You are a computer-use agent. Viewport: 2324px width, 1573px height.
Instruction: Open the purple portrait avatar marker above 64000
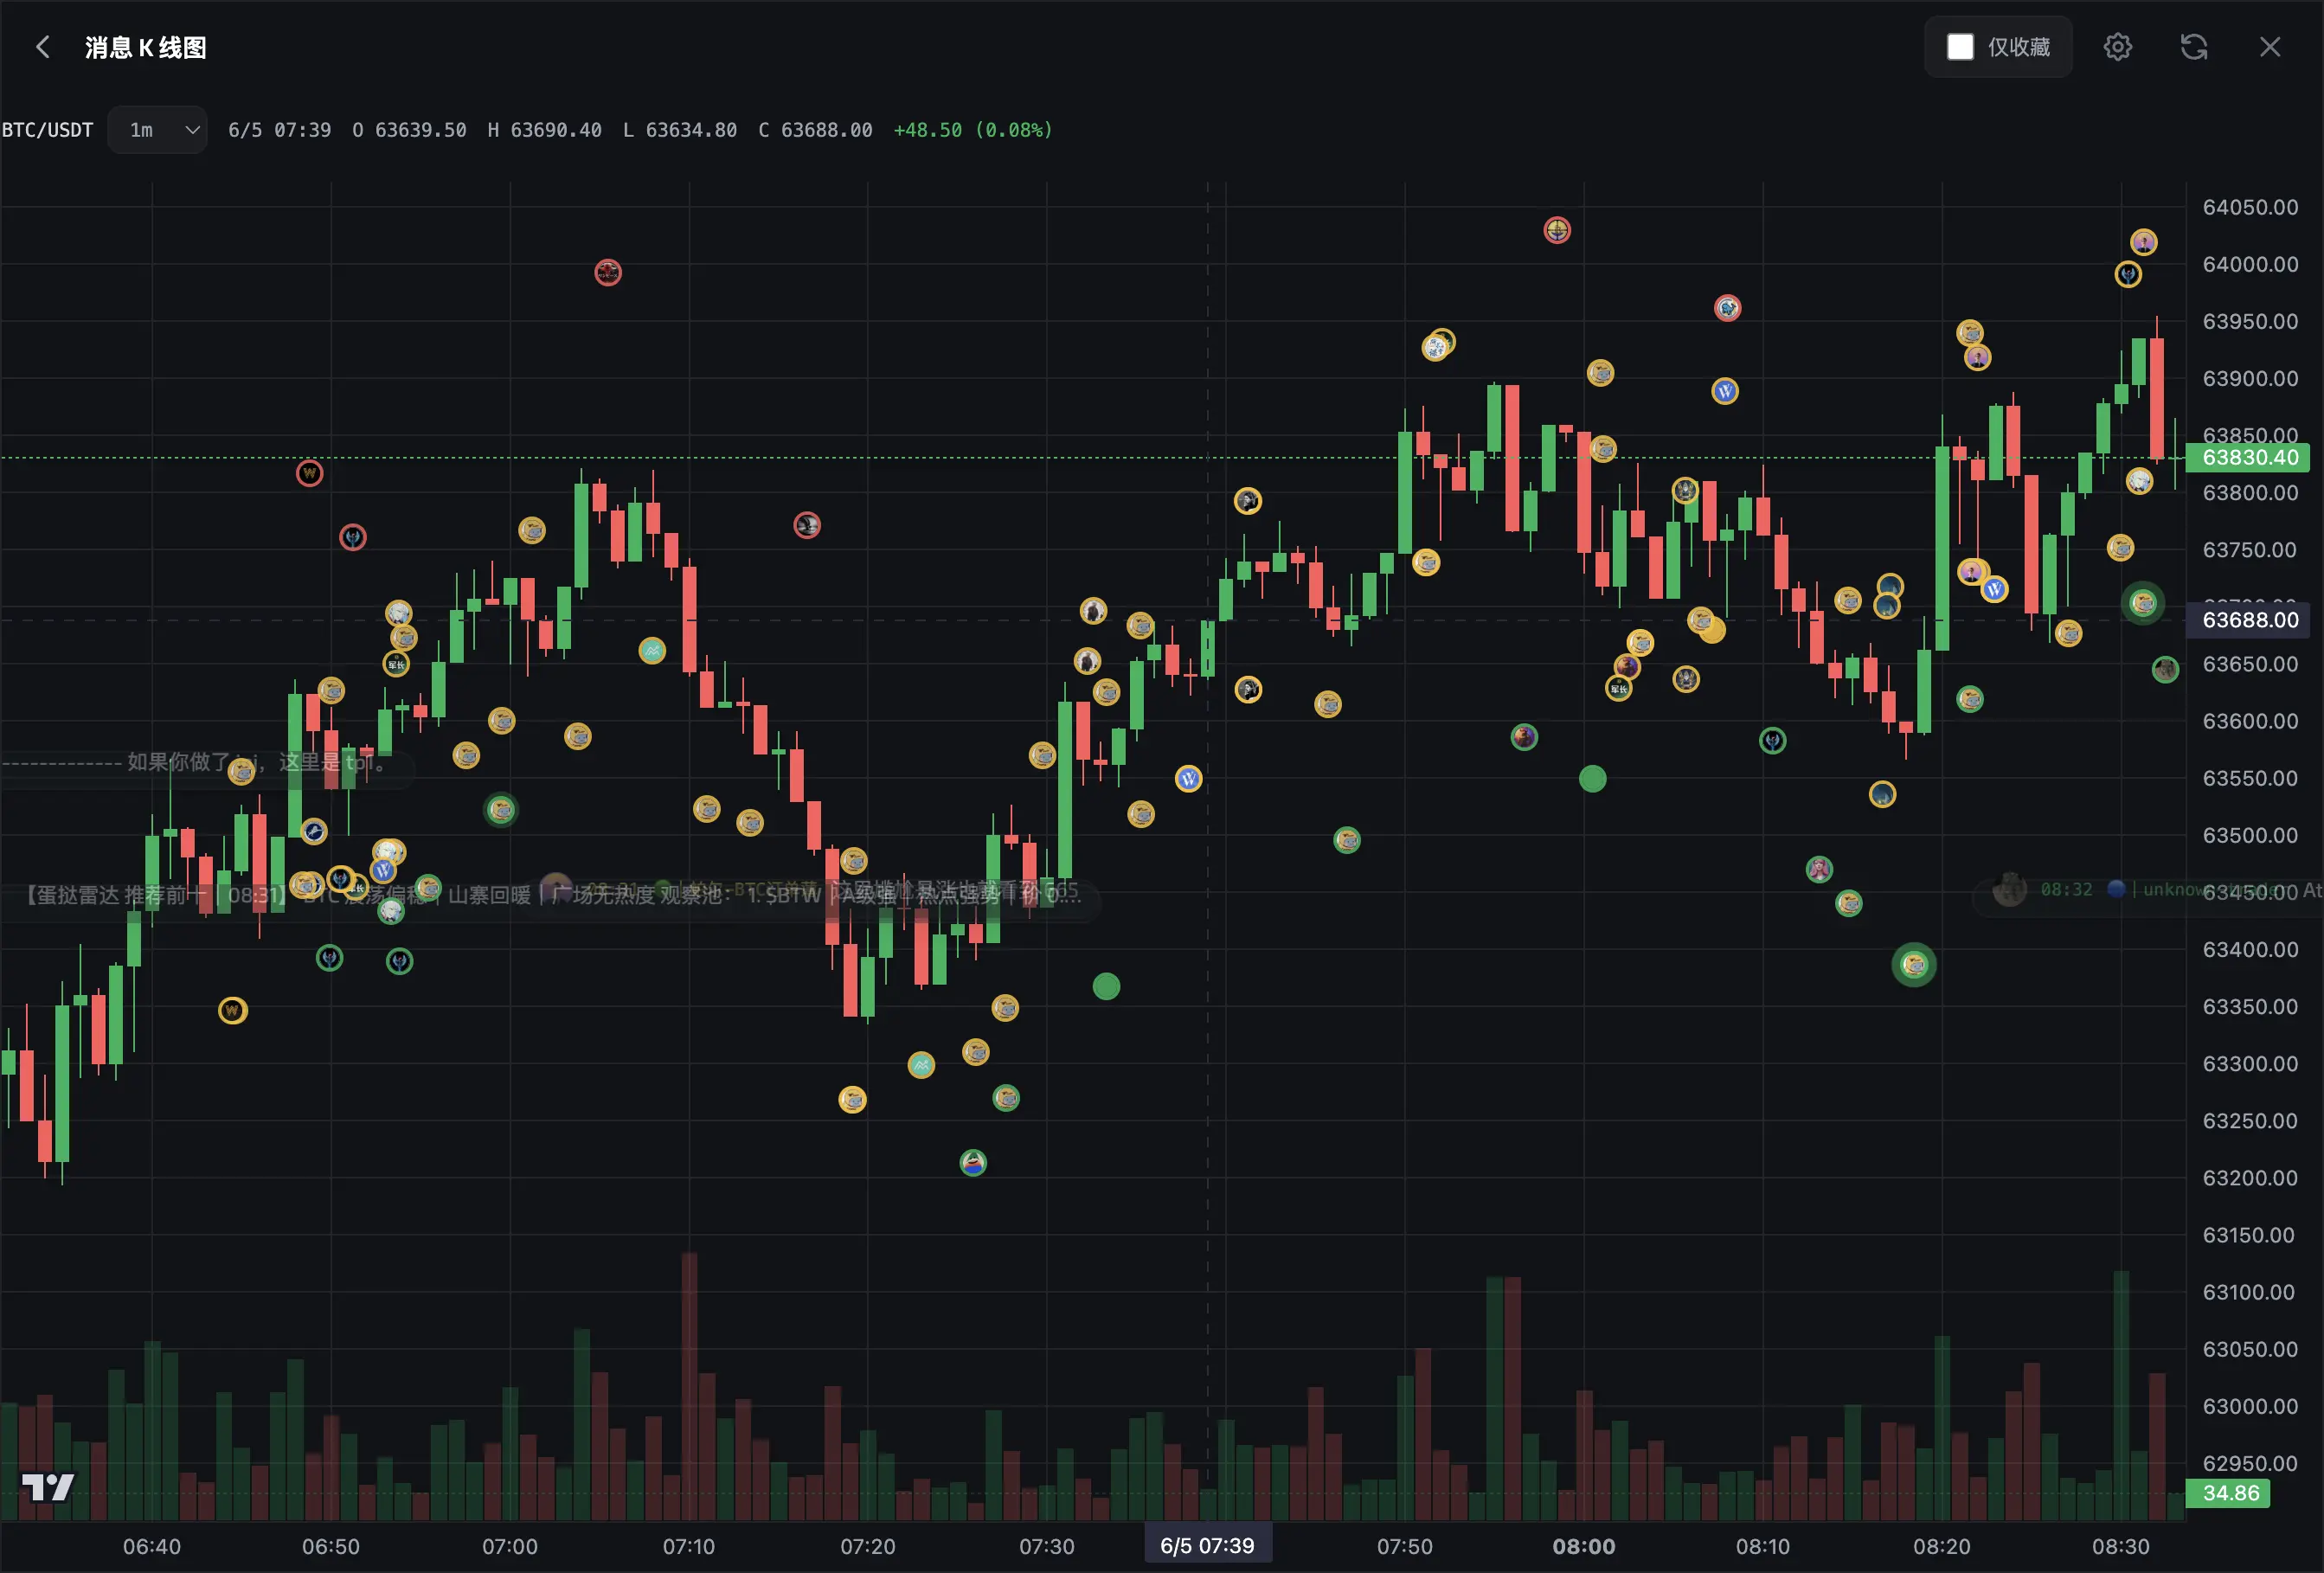coord(2143,242)
